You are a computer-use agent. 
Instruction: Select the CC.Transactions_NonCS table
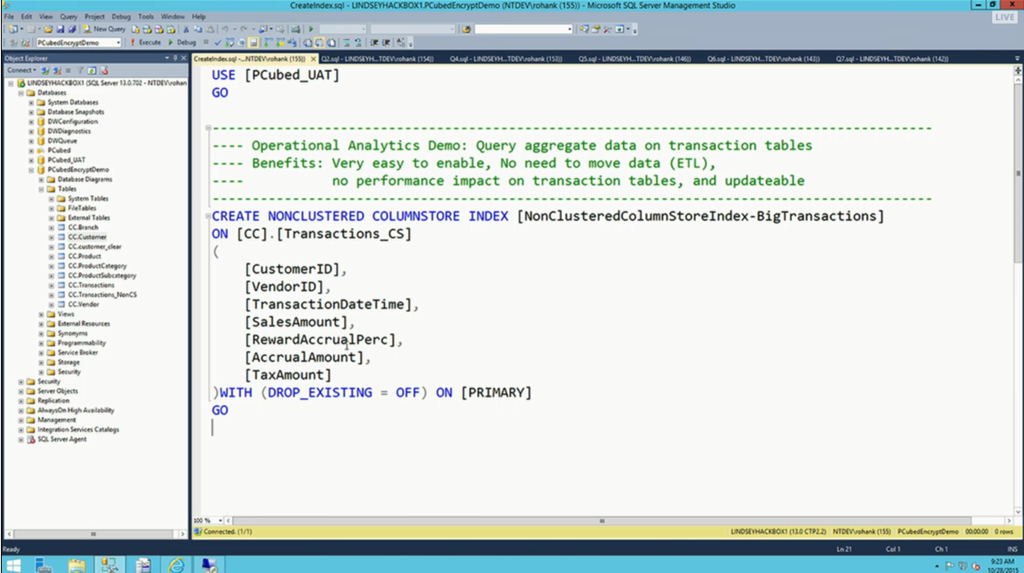[x=102, y=295]
